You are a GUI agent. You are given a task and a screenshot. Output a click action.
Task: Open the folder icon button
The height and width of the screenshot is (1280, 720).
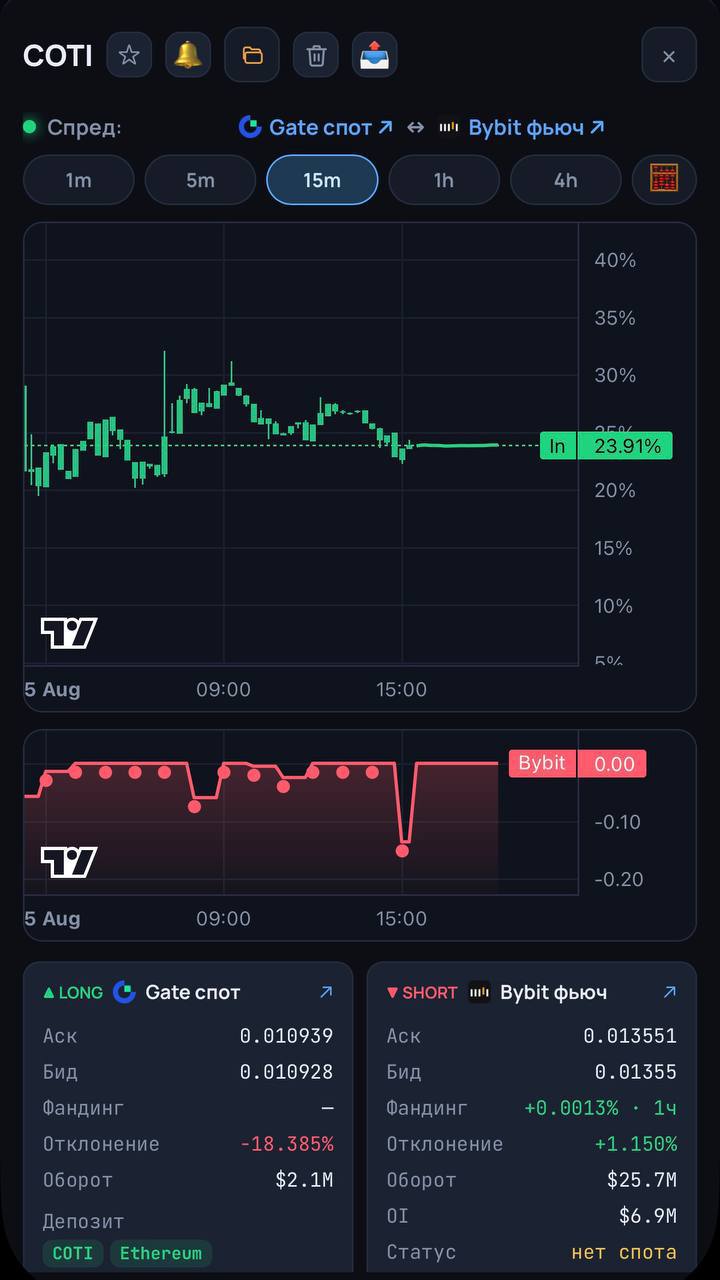(x=252, y=55)
